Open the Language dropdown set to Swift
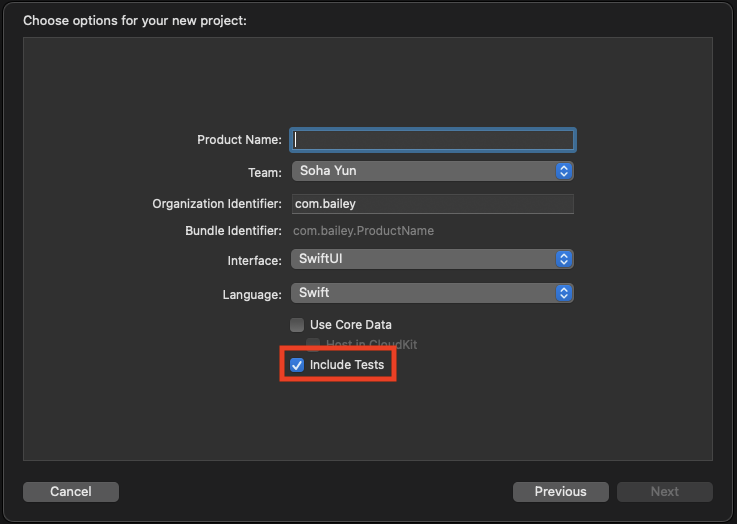Screen dimensions: 737x524 432,293
